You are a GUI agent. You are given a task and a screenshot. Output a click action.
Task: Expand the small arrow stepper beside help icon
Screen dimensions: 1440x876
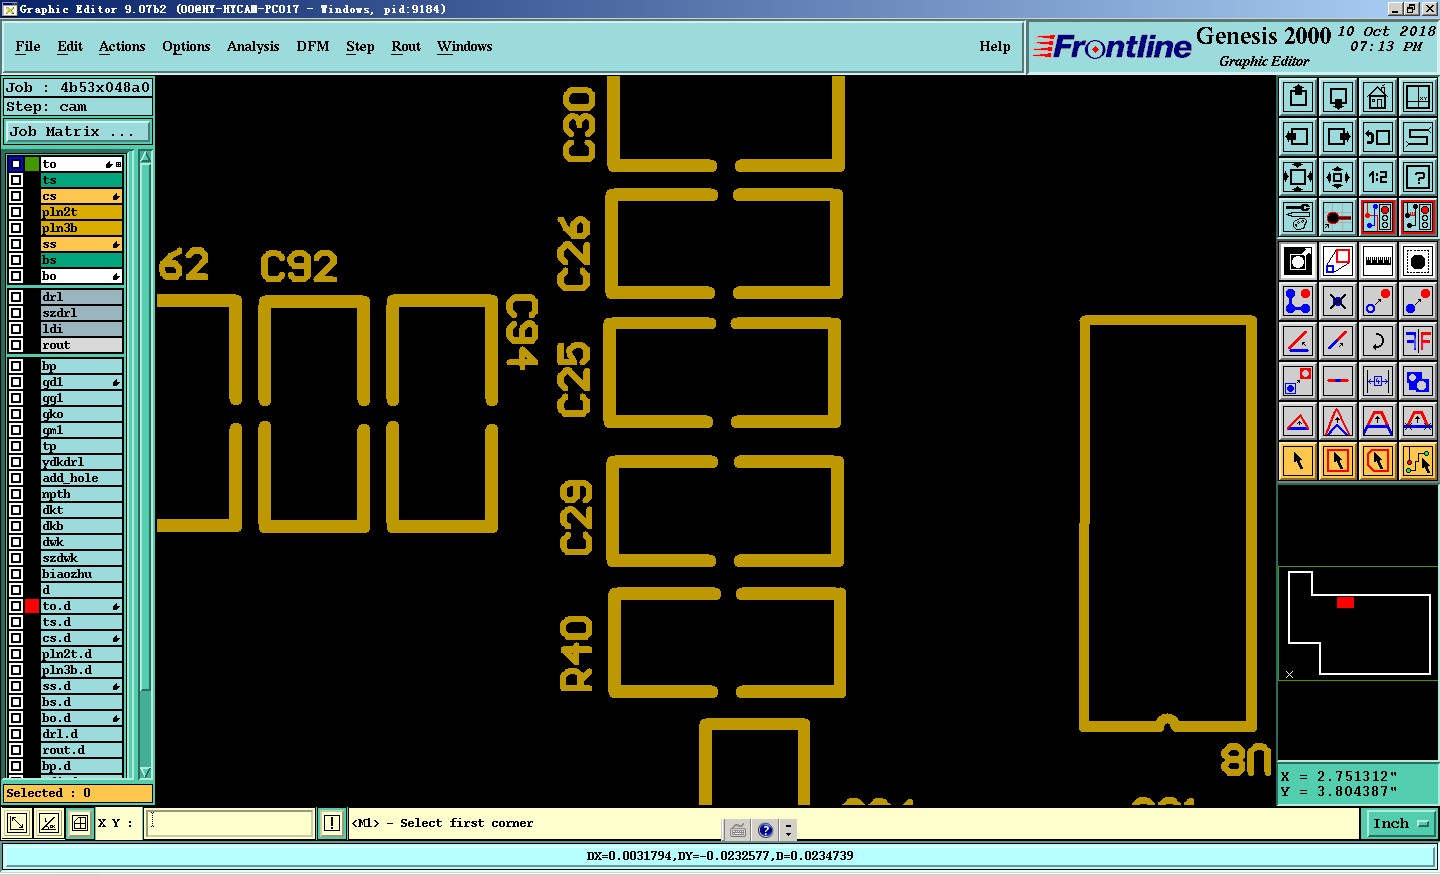click(x=789, y=830)
